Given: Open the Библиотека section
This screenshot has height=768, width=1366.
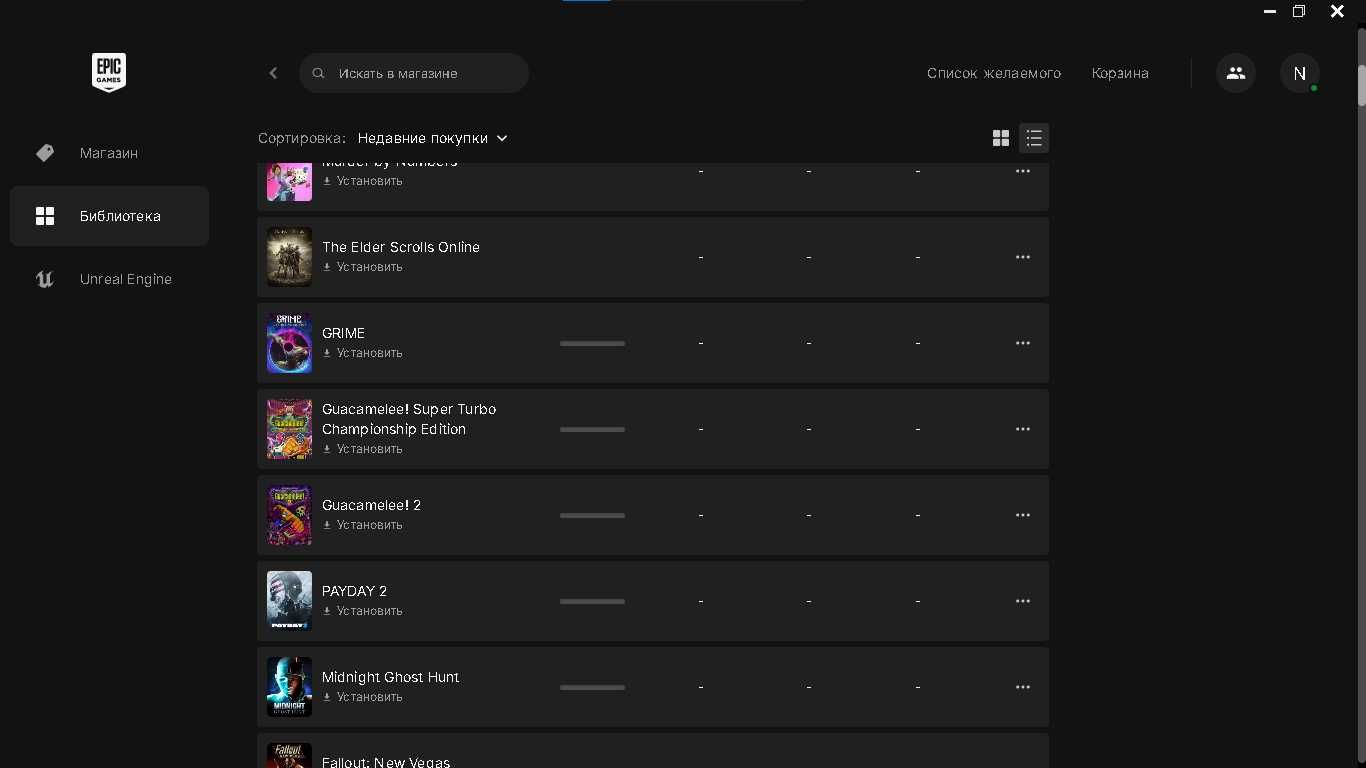Looking at the screenshot, I should pos(110,216).
